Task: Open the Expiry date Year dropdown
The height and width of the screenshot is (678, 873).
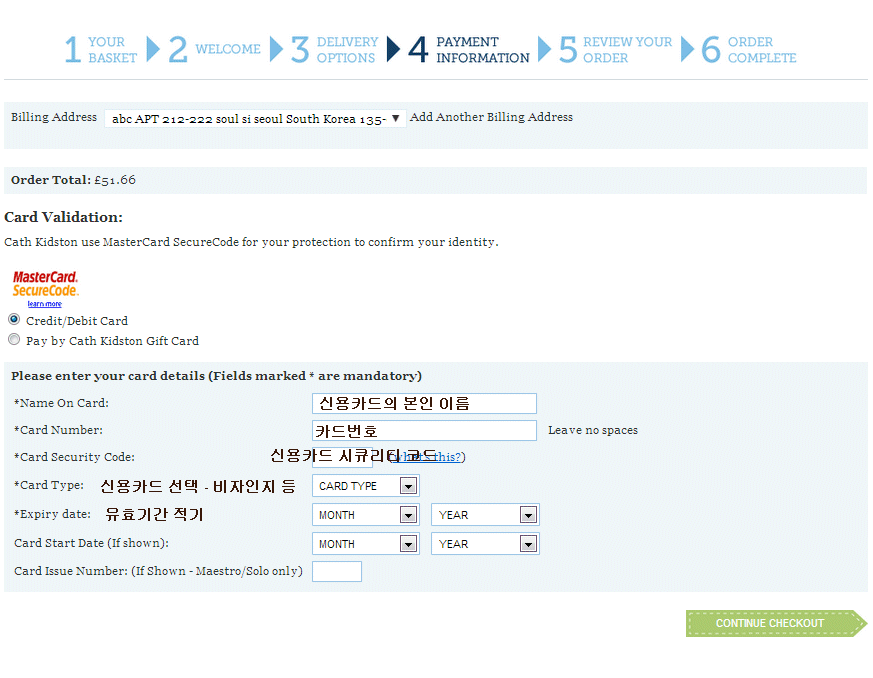Action: pyautogui.click(x=485, y=515)
